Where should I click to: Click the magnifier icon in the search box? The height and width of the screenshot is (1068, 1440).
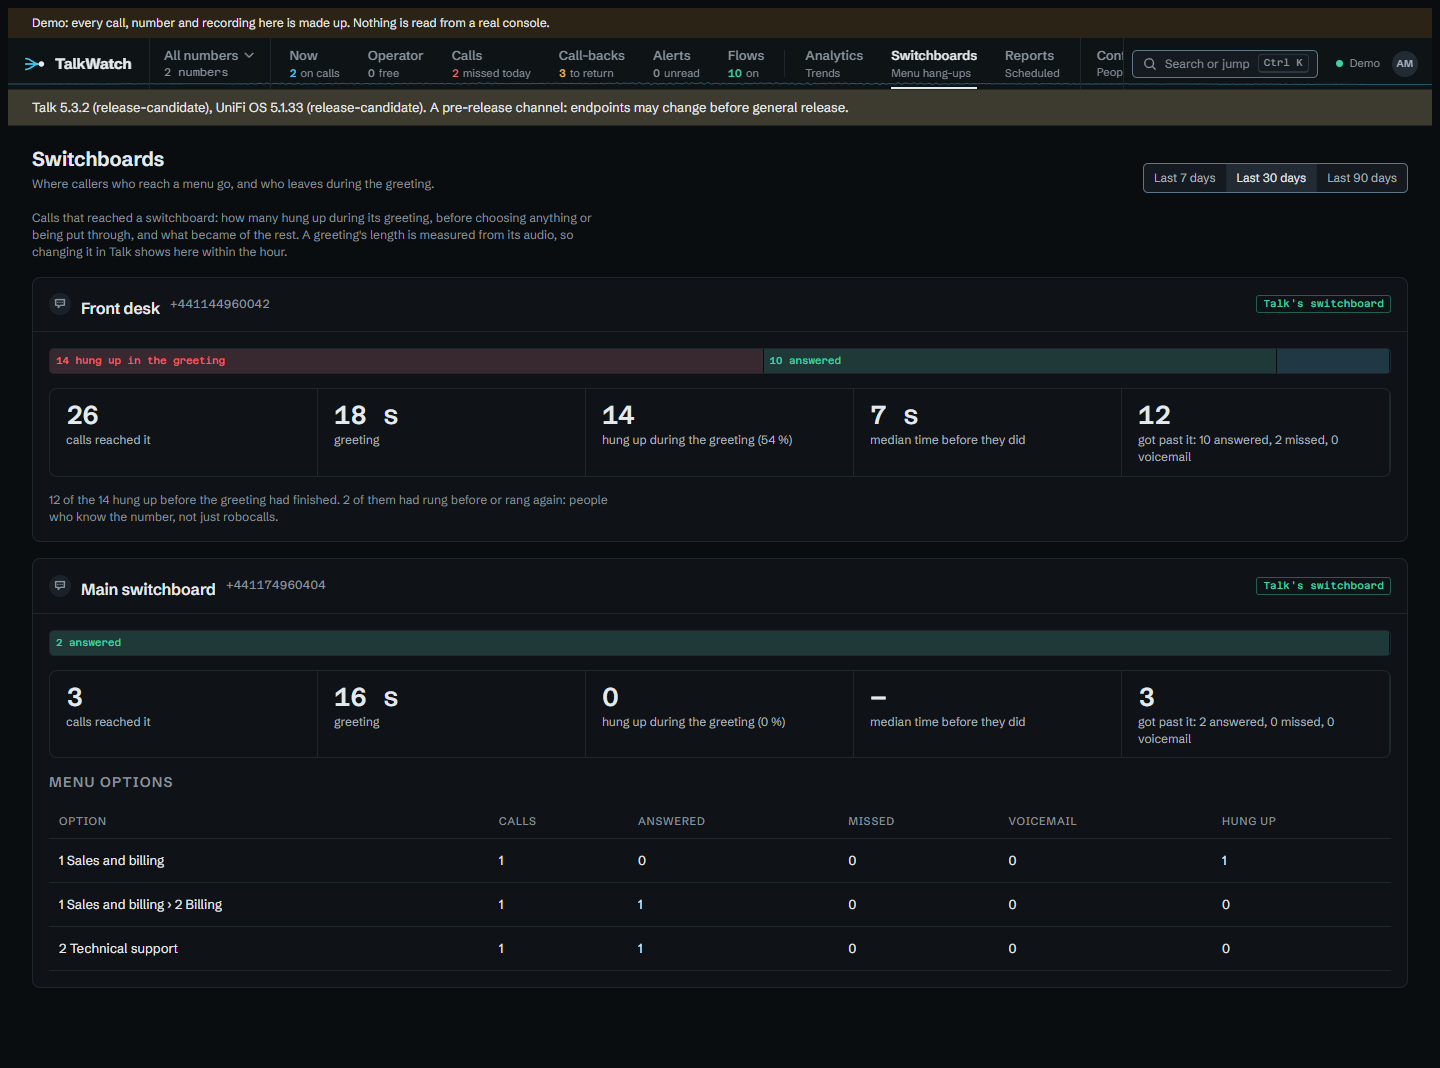point(1150,64)
